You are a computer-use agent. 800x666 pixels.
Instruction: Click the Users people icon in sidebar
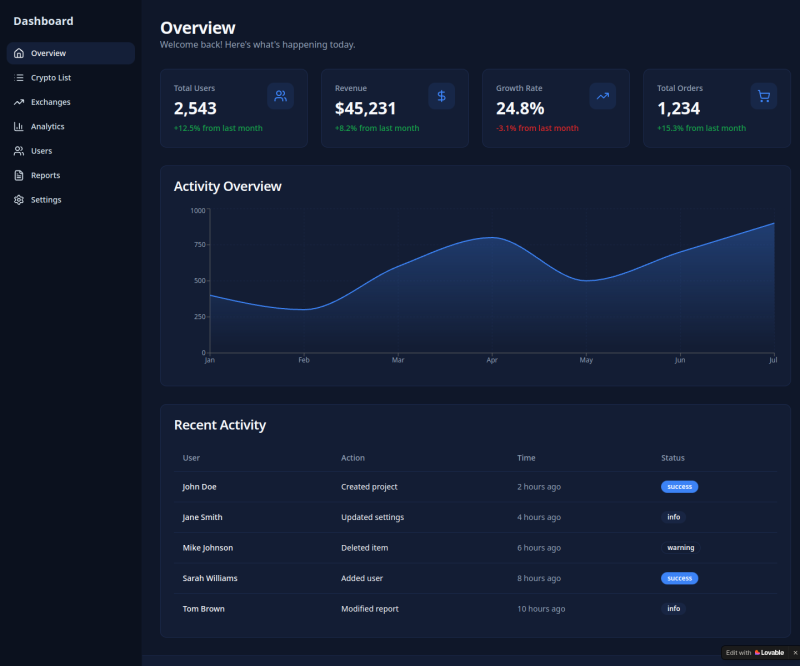[x=19, y=151]
